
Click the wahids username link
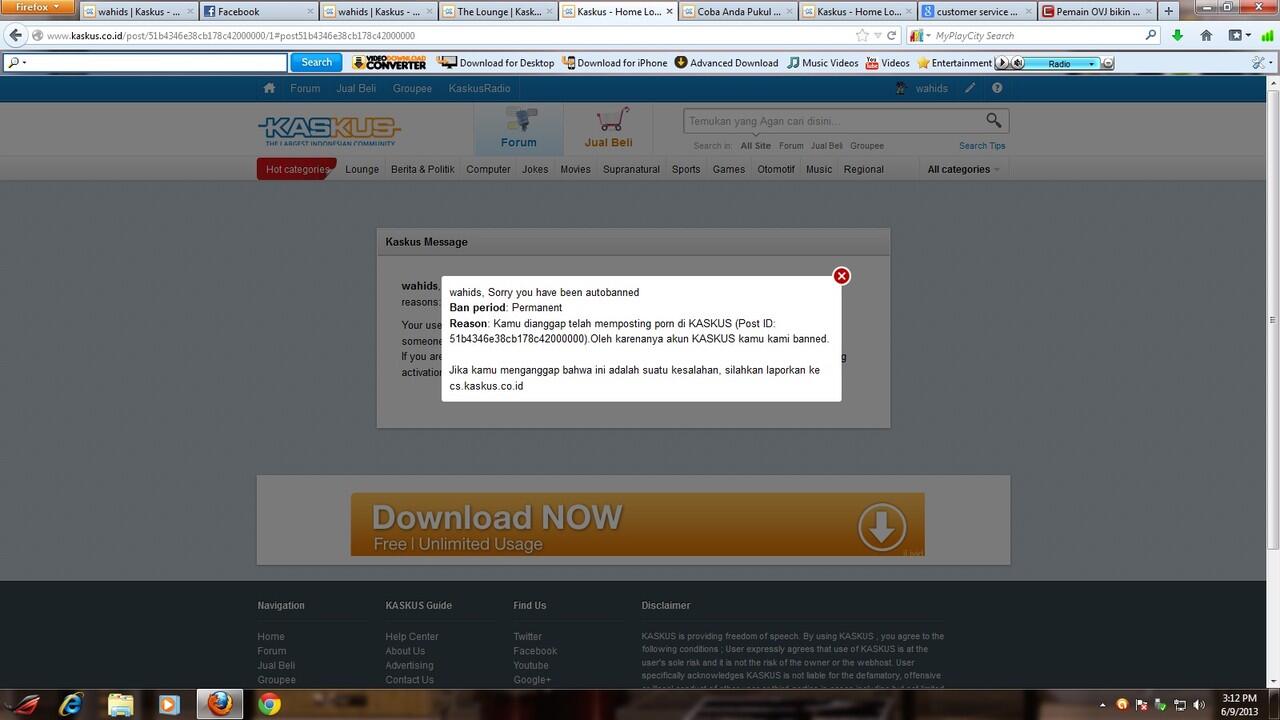click(x=931, y=88)
